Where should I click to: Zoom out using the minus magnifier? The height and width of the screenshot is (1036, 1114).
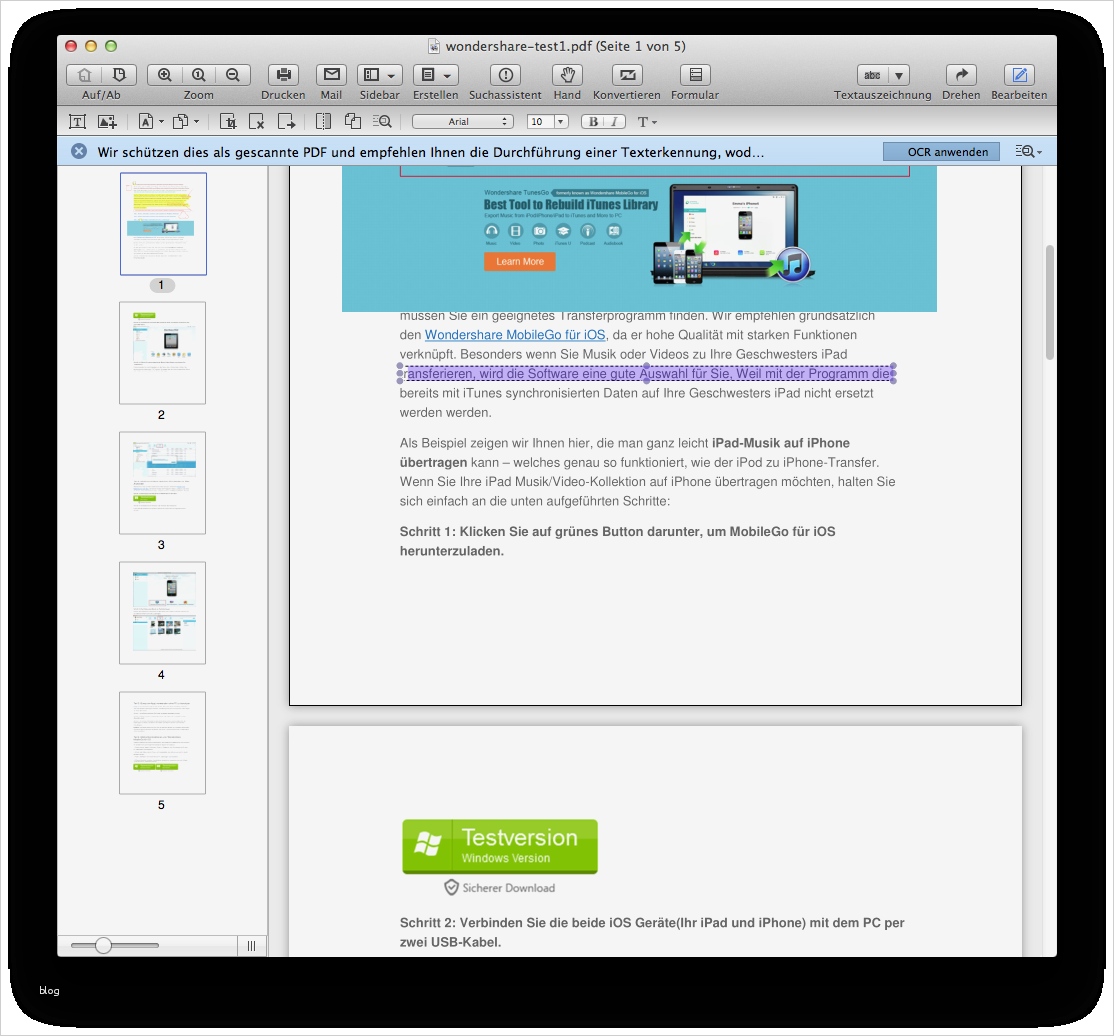click(232, 75)
